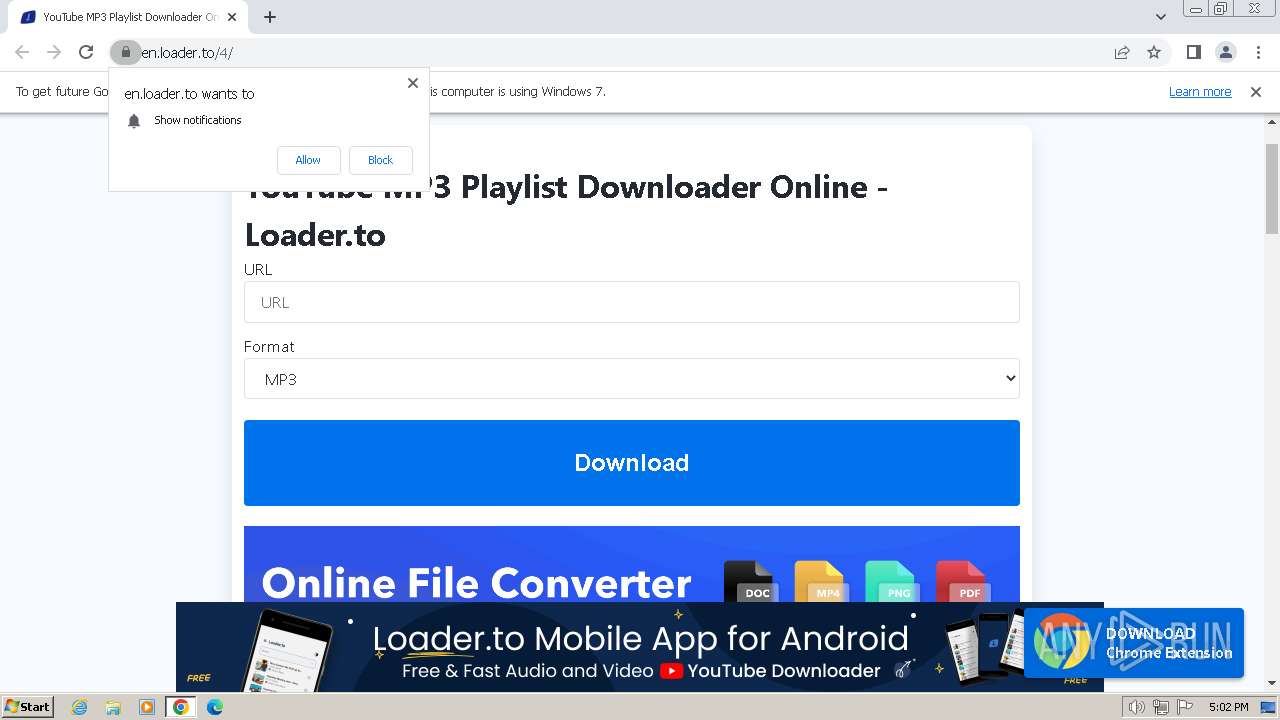Bookmark this page with star icon
The image size is (1280, 720).
[x=1154, y=52]
